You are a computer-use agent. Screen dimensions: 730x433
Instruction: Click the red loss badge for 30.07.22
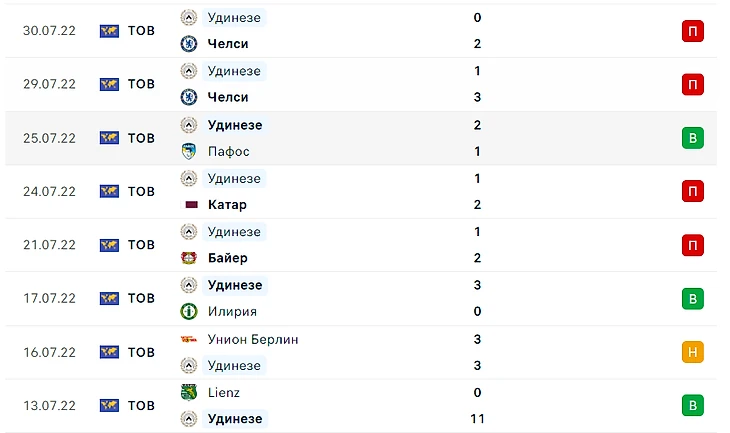(692, 31)
